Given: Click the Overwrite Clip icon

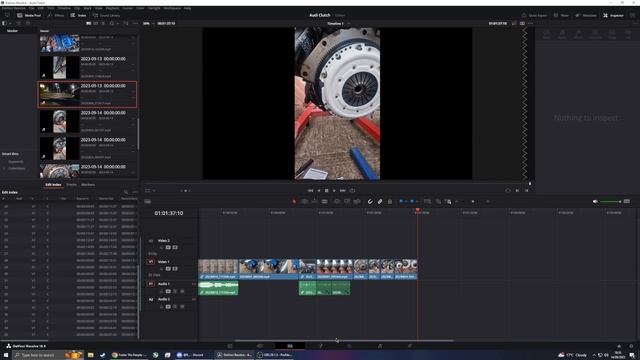Looking at the screenshot, I should tap(347, 201).
